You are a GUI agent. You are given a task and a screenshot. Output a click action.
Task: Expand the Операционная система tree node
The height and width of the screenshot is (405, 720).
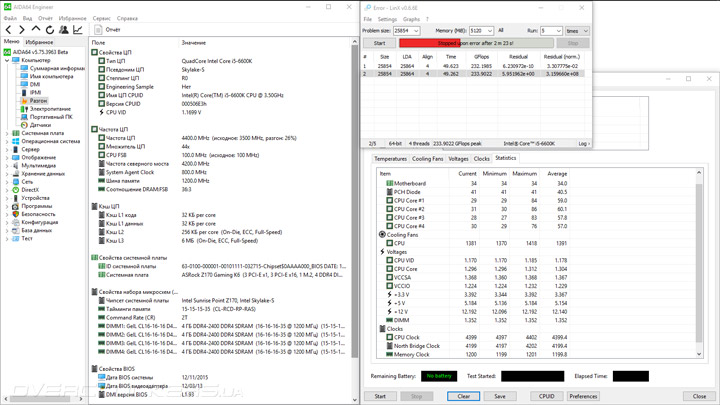(x=7, y=141)
